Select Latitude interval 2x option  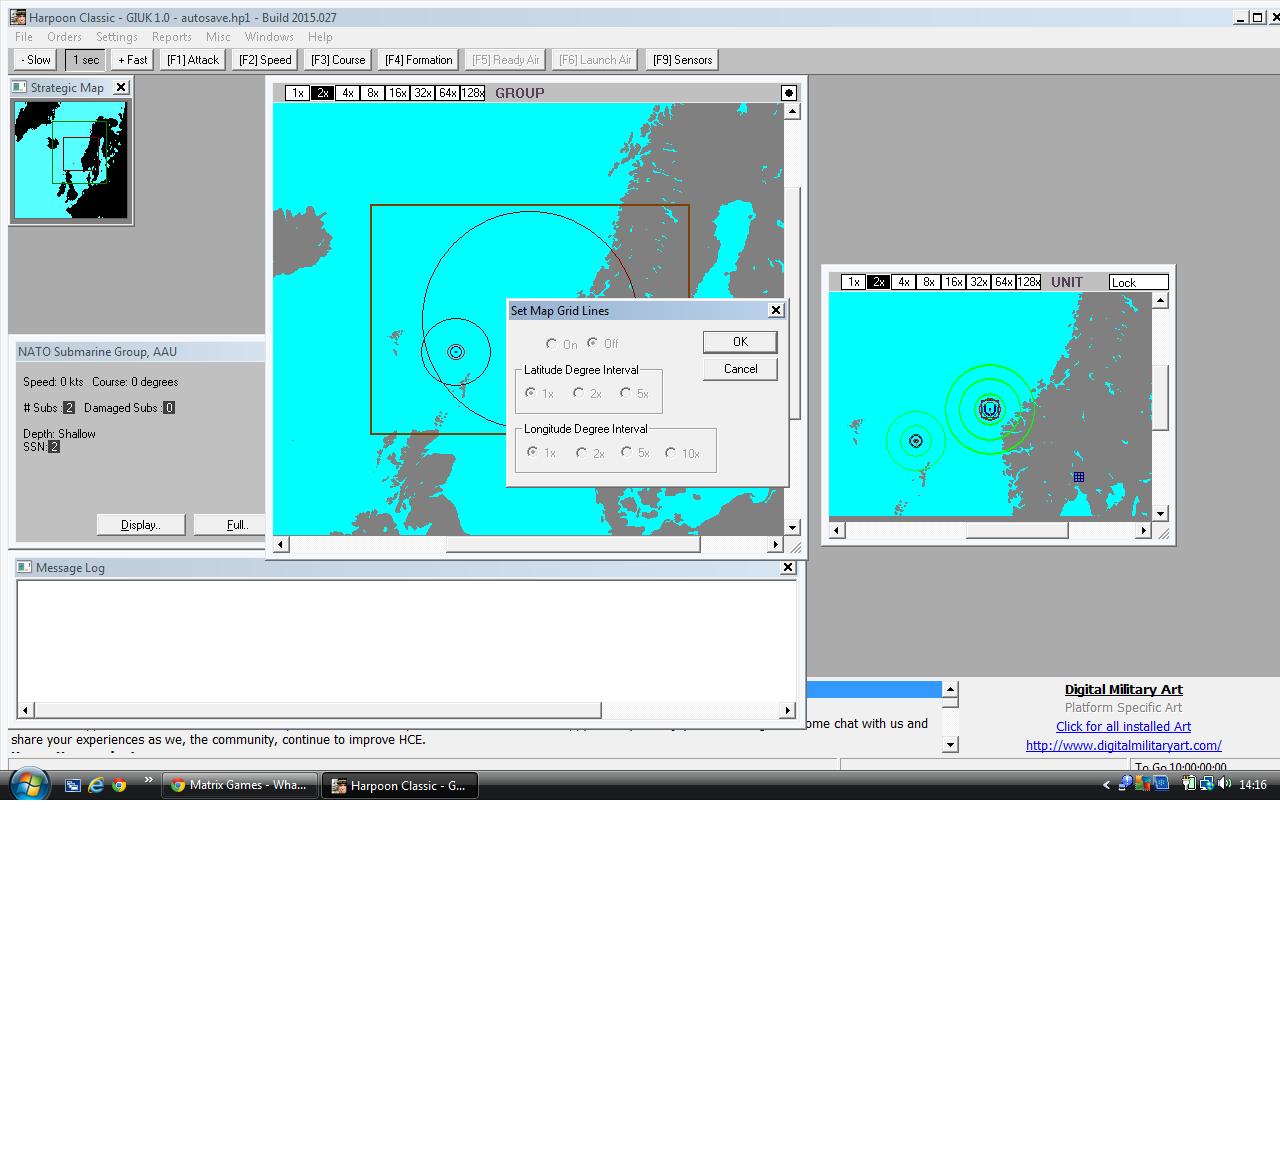(x=578, y=393)
